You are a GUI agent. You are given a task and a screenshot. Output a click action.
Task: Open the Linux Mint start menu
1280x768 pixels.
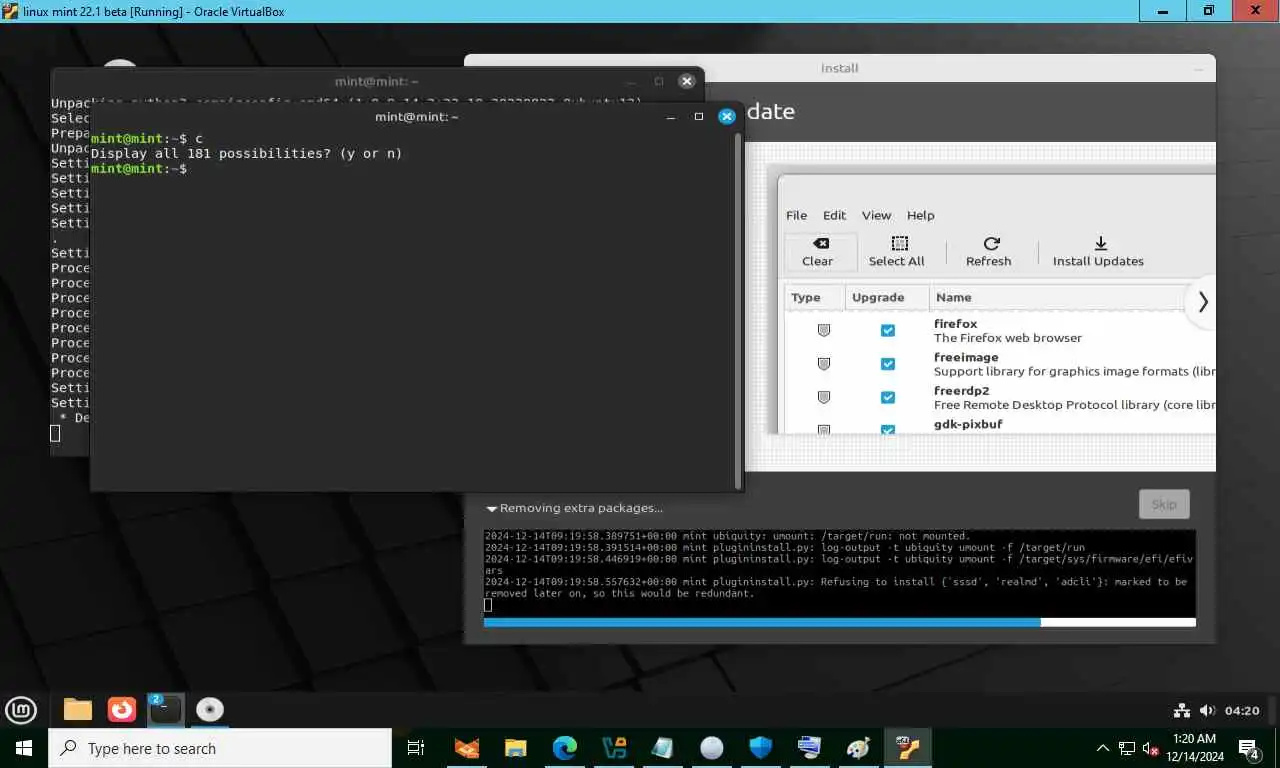[x=21, y=710]
